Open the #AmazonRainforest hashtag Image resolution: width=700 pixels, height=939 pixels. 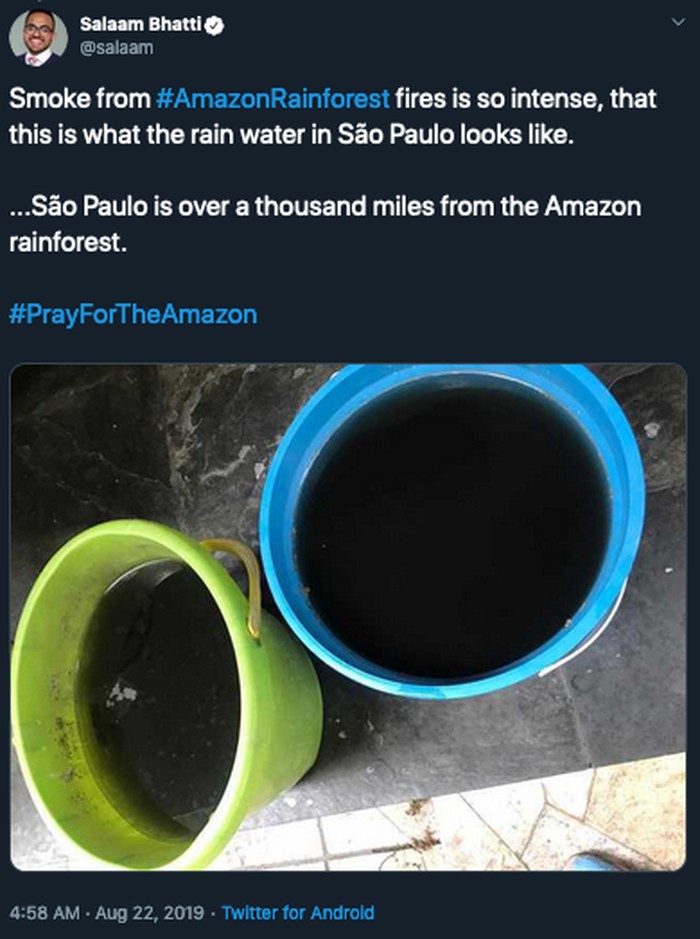tap(273, 100)
